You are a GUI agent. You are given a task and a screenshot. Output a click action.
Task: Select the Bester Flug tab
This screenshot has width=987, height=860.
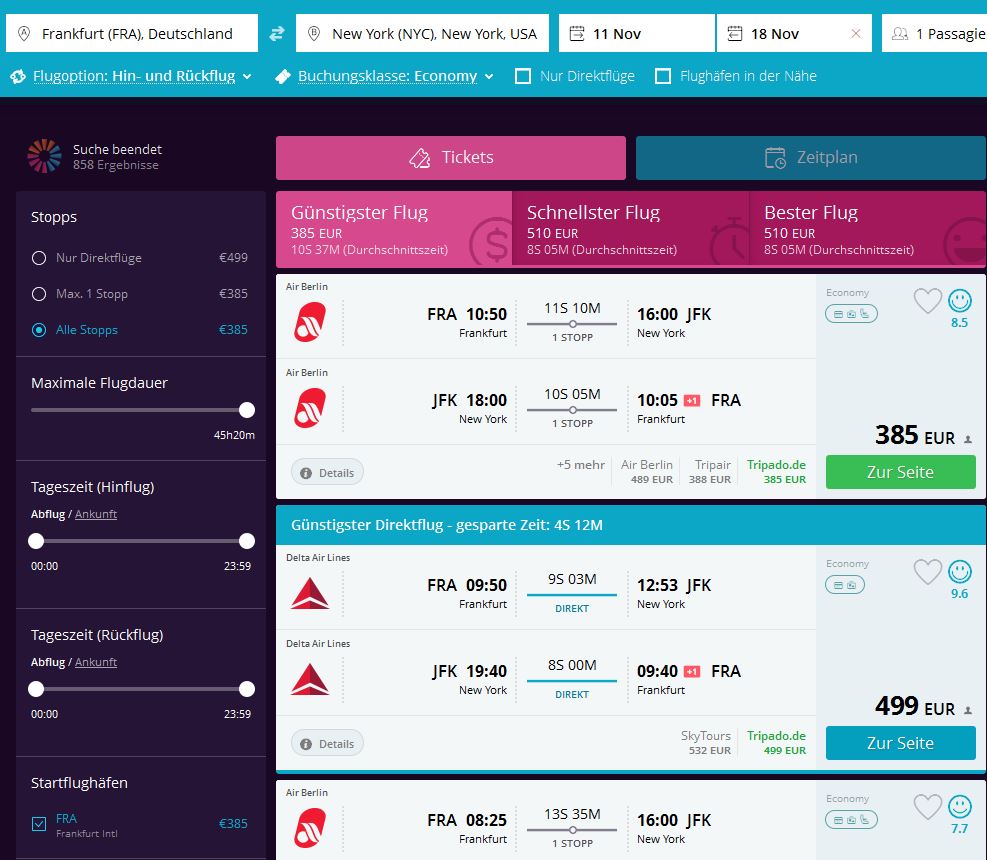click(x=868, y=230)
